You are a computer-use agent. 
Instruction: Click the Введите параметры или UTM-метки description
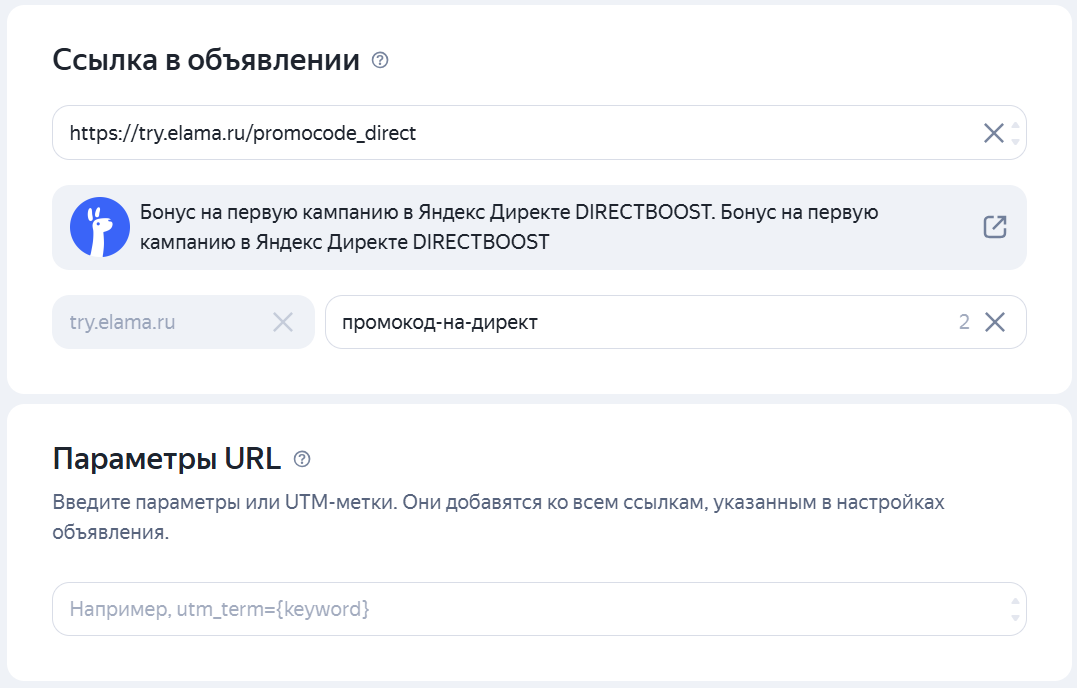tap(499, 517)
